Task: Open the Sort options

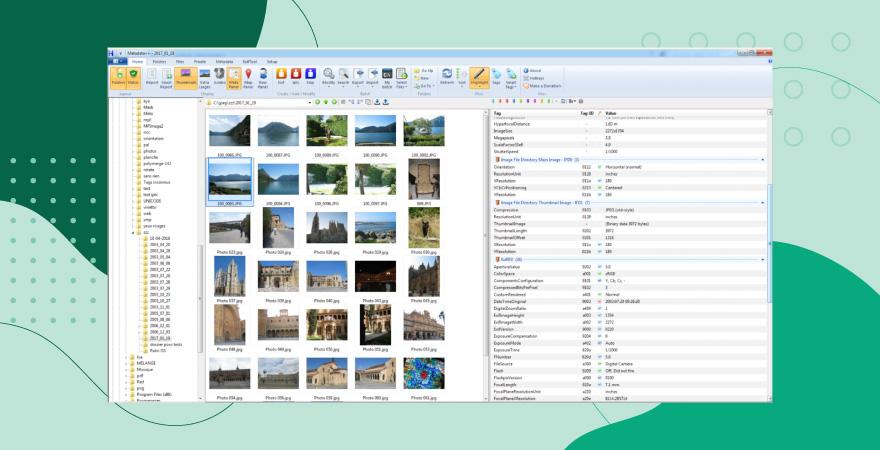Action: [461, 76]
